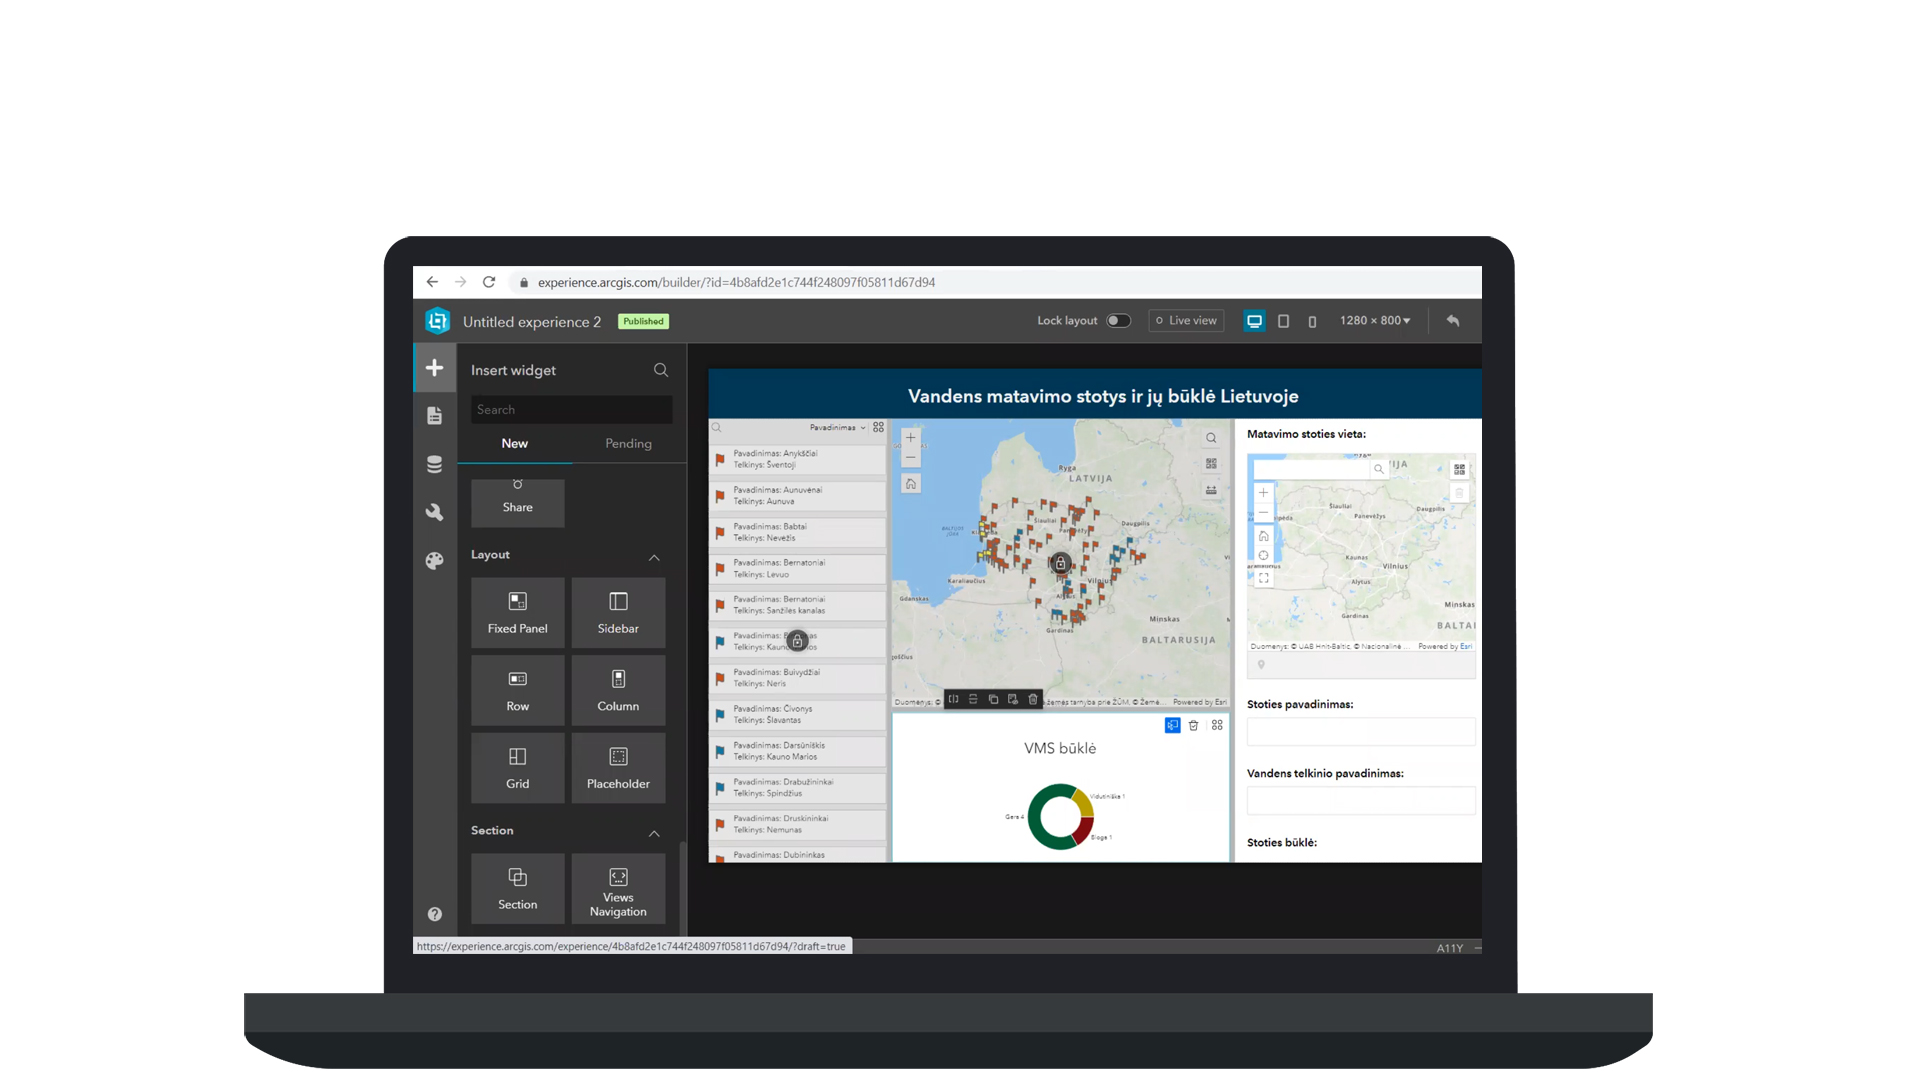This screenshot has height=1080, width=1920.
Task: Select the Views Navigation widget
Action: [x=618, y=888]
